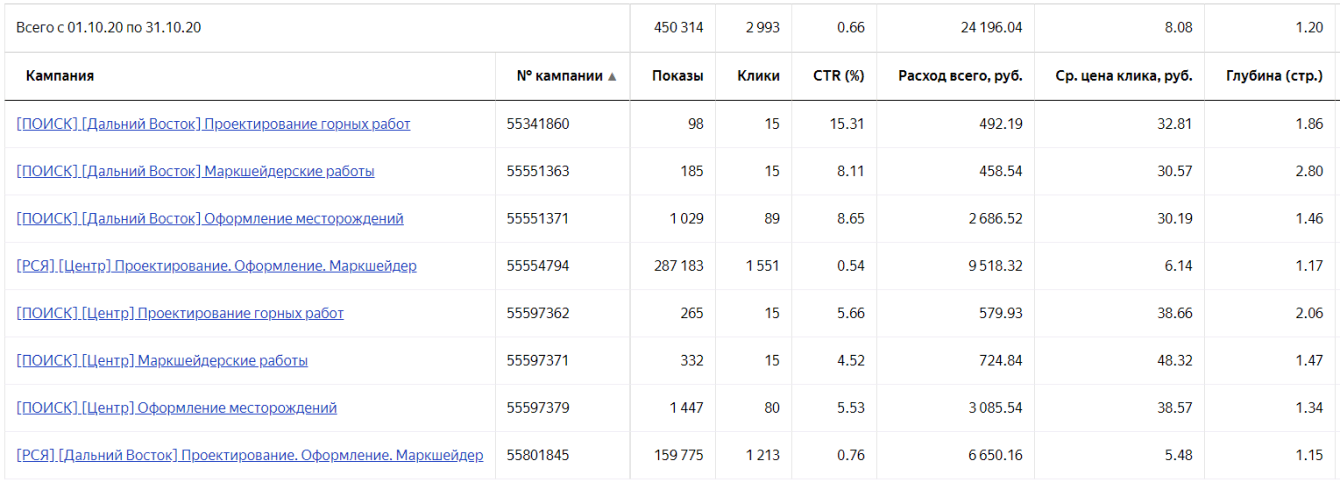Click the sort arrow next to № кампании
Screen dimensions: 1340x488
click(x=612, y=77)
